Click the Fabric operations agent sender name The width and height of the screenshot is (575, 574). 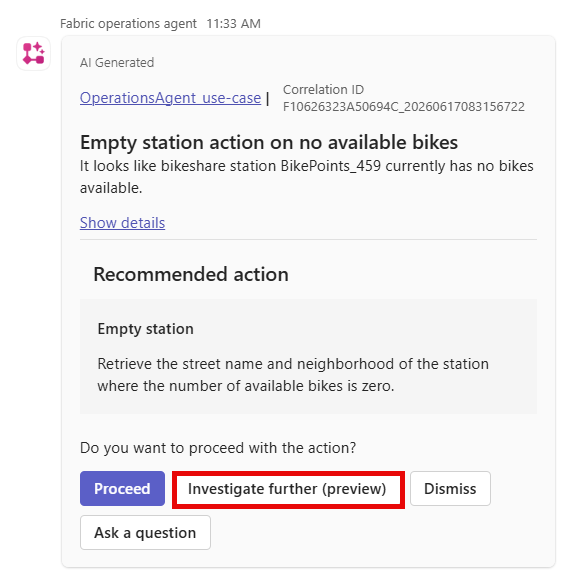(128, 24)
